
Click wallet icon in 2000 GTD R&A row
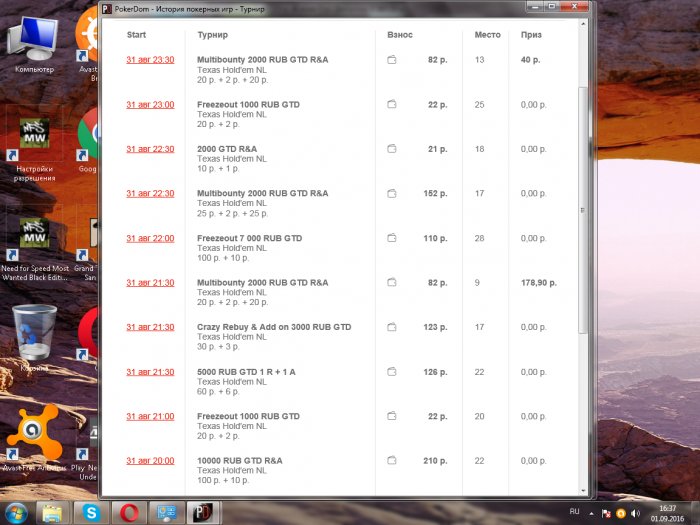point(392,149)
